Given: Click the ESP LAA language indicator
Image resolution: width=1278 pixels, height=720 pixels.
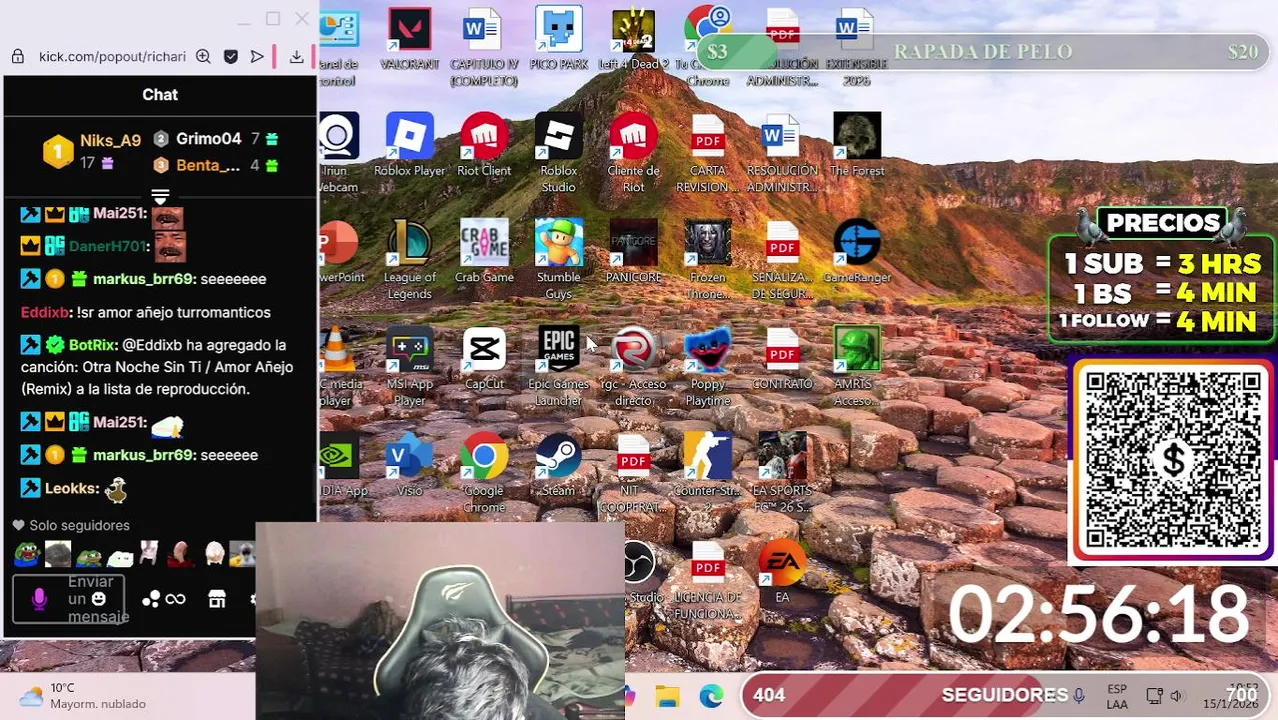Looking at the screenshot, I should click(x=1117, y=696).
